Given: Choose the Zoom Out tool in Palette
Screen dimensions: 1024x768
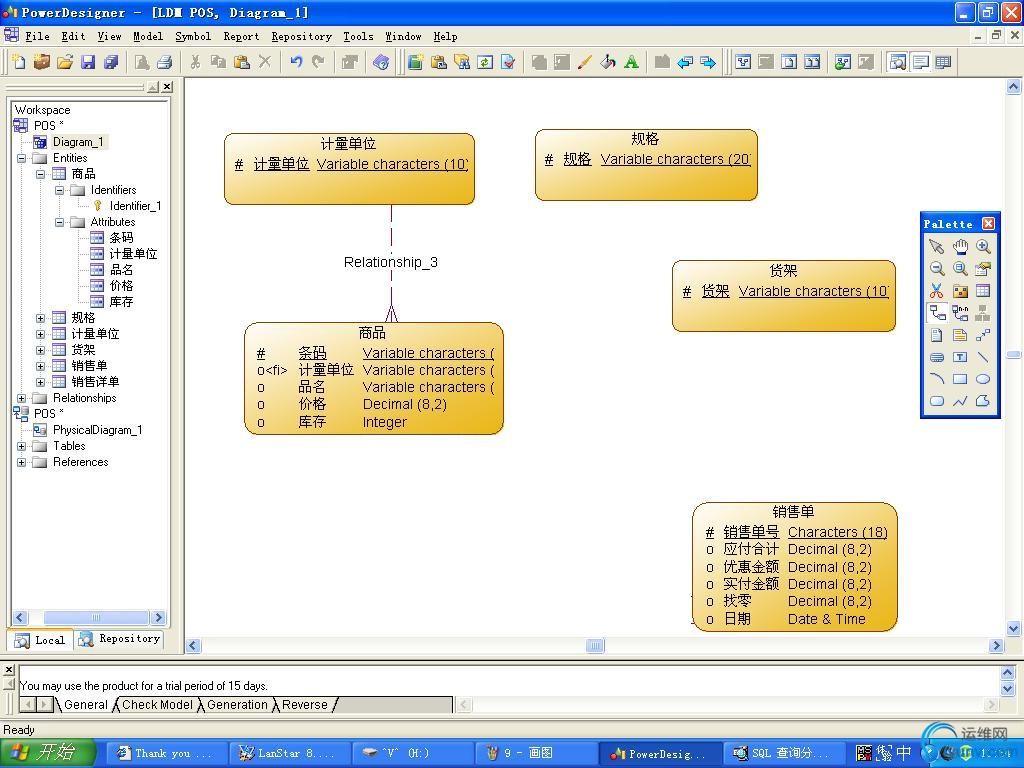Looking at the screenshot, I should 936,268.
